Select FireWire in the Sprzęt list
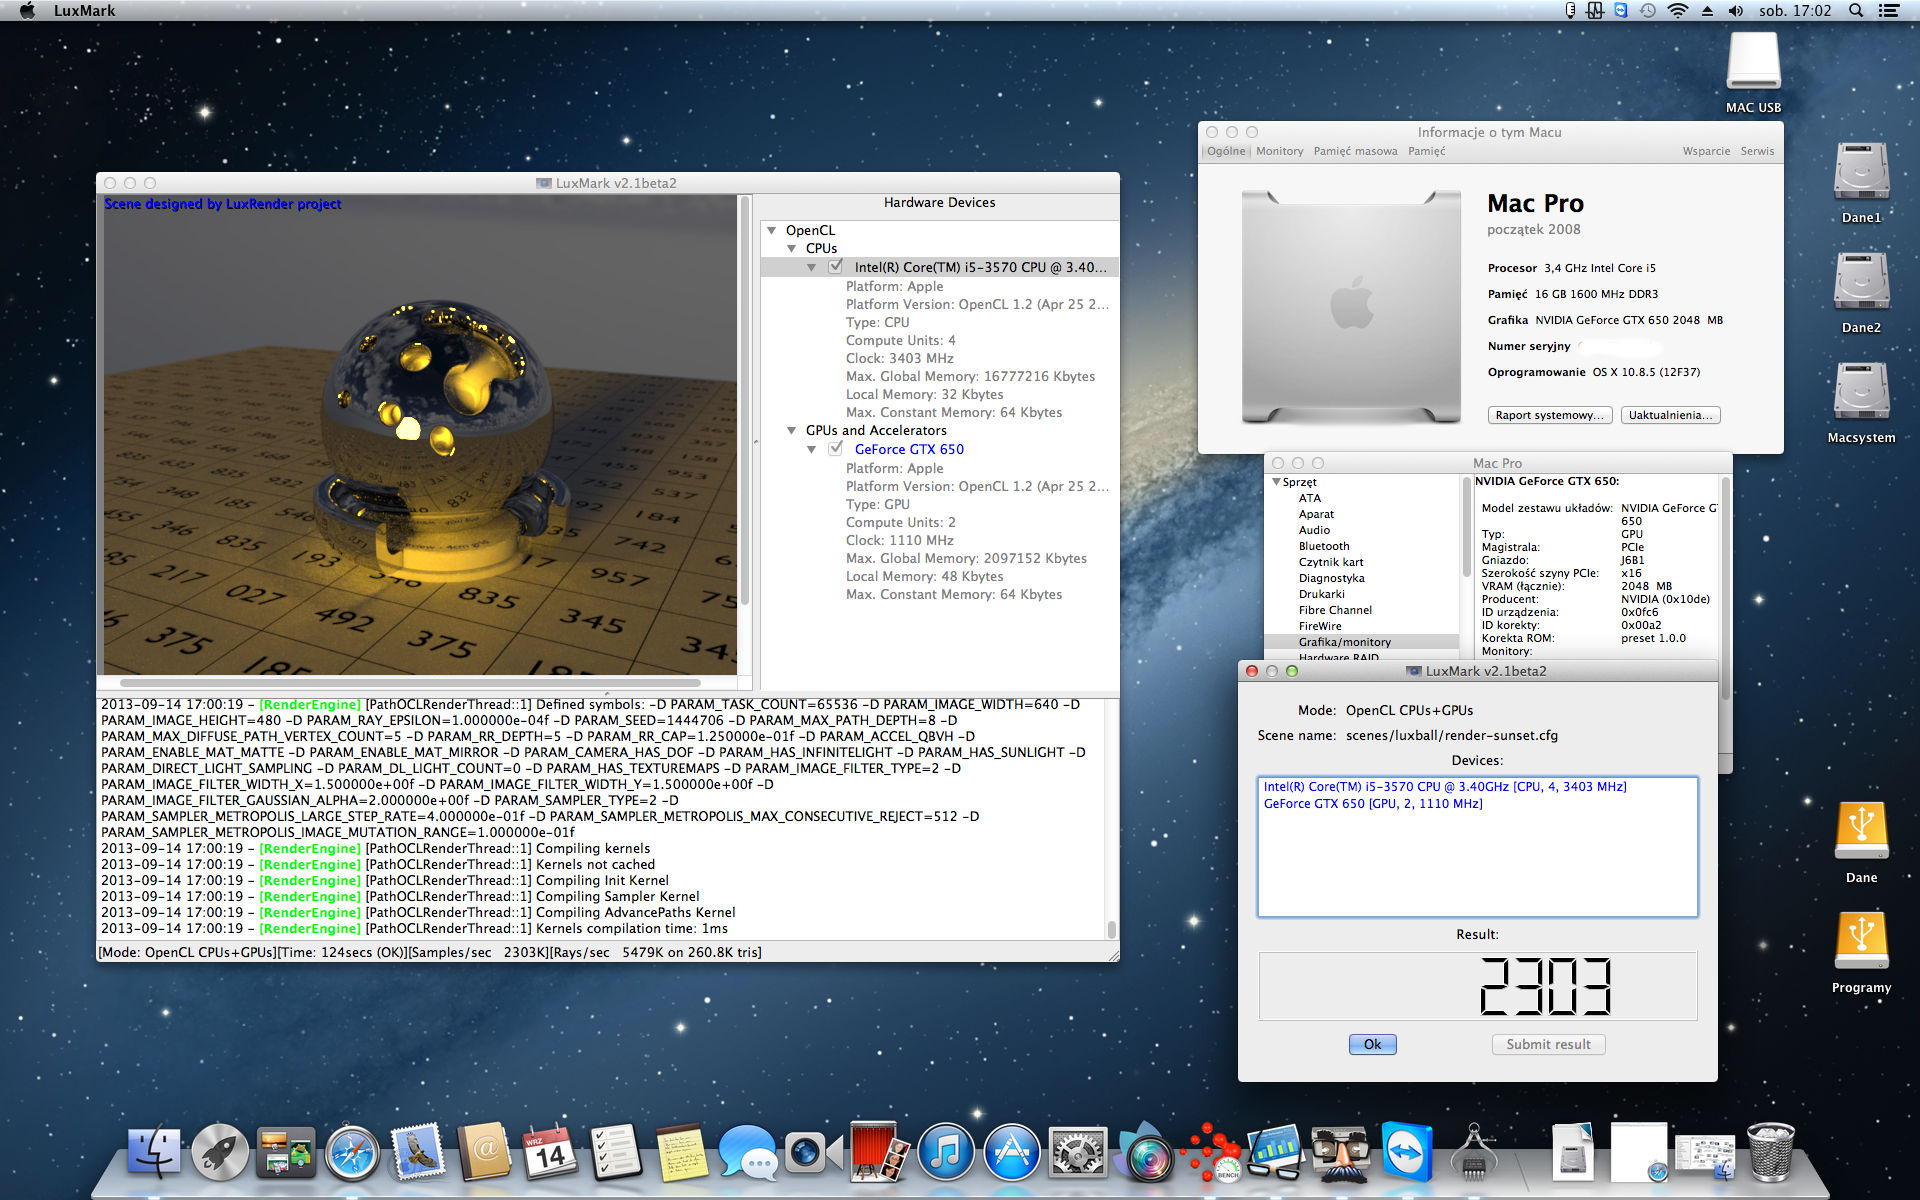The image size is (1920, 1200). (1320, 626)
